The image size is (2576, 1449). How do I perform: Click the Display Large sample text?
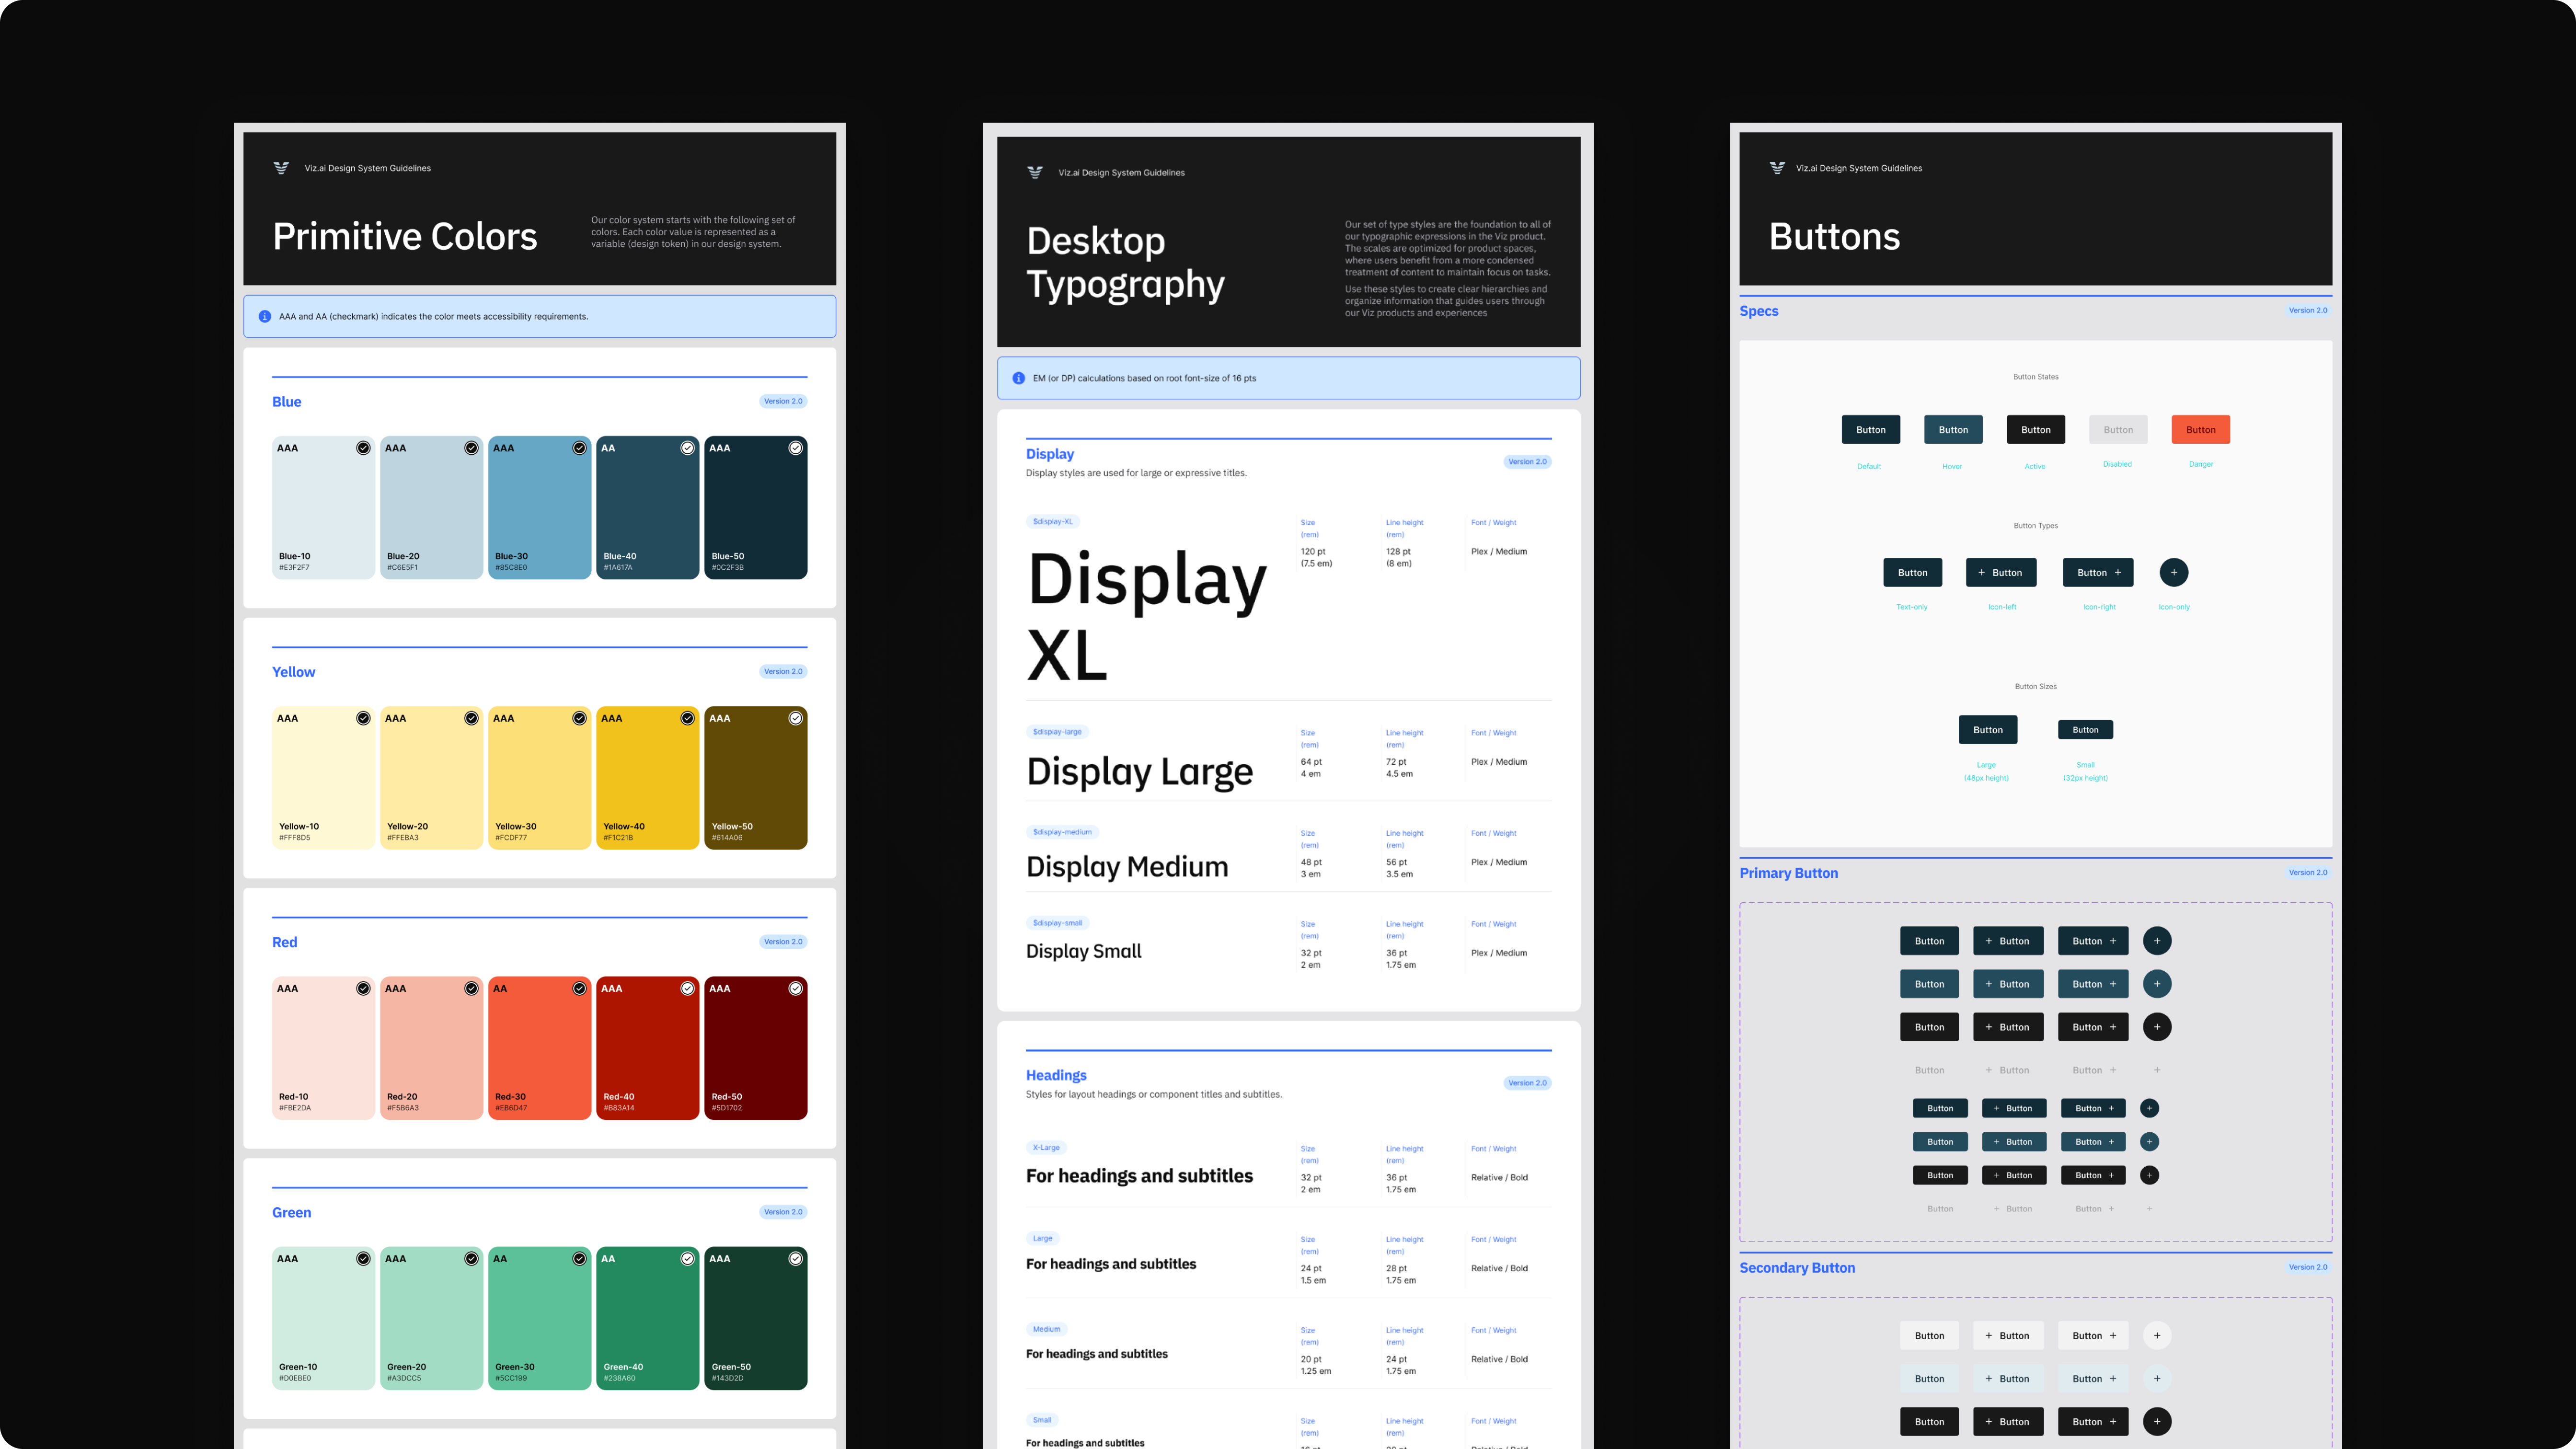pos(1139,772)
